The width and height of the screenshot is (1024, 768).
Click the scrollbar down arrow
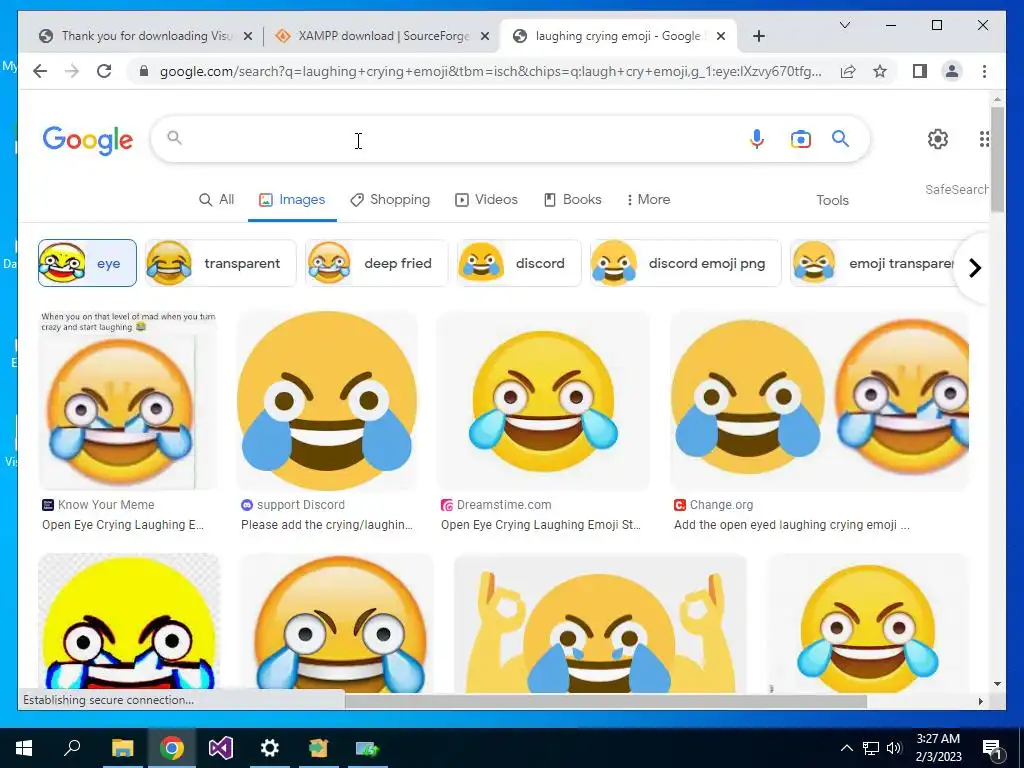pos(997,684)
